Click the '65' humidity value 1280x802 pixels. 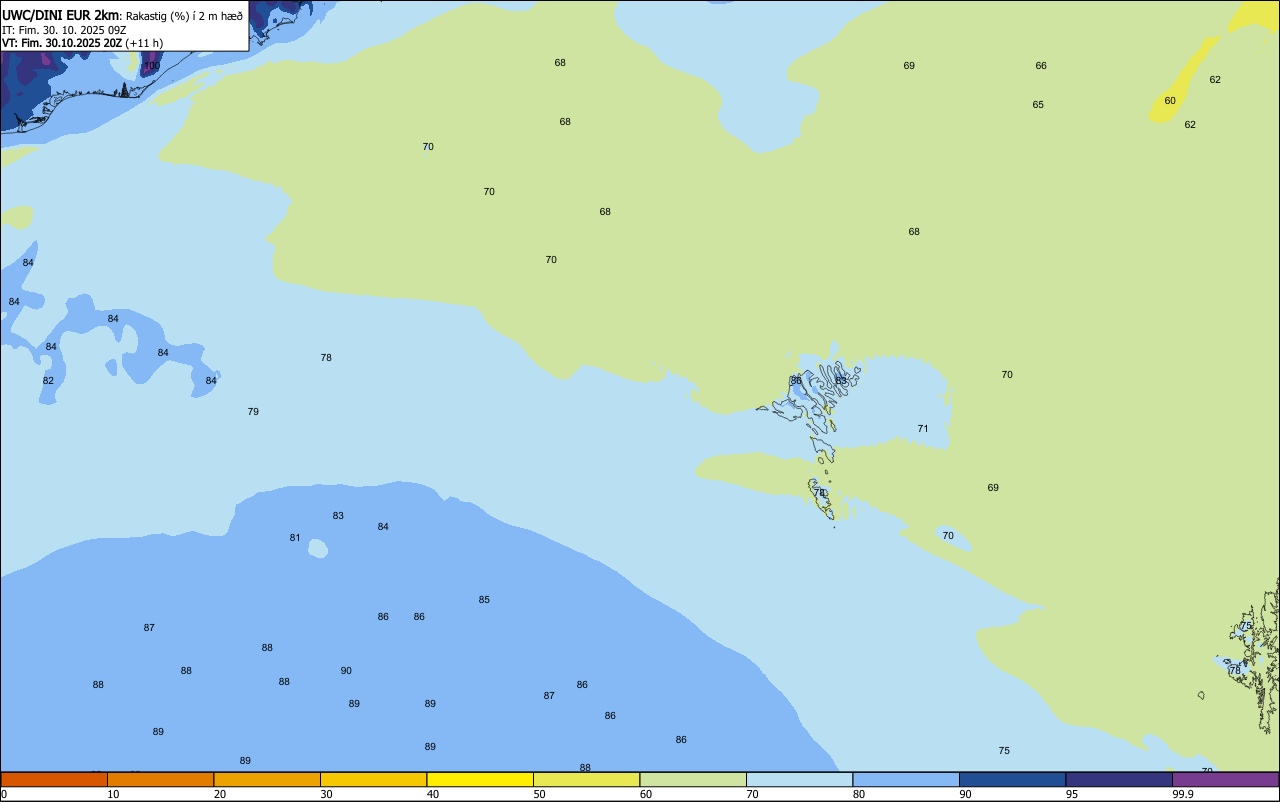[x=1038, y=105]
